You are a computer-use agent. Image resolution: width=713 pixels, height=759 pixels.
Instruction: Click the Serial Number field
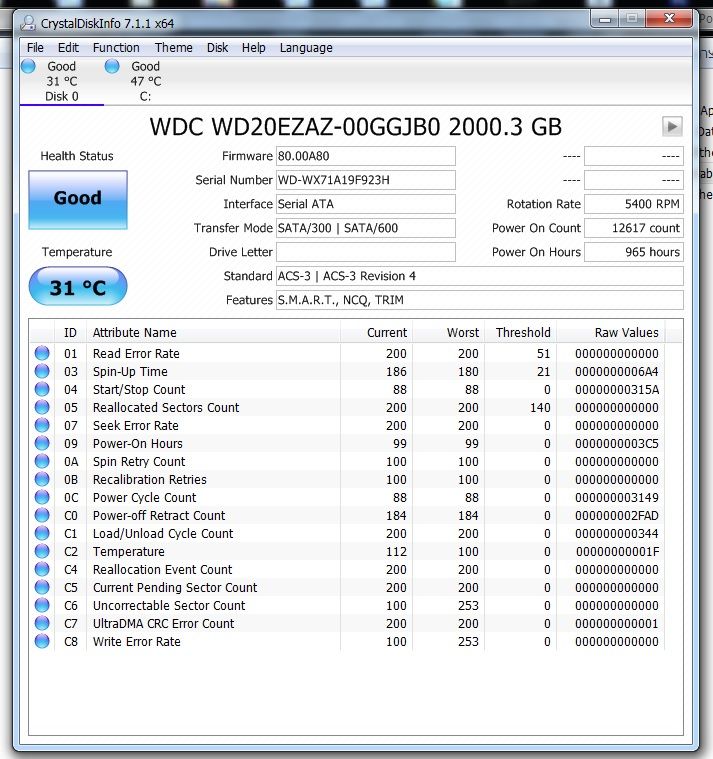(x=365, y=180)
